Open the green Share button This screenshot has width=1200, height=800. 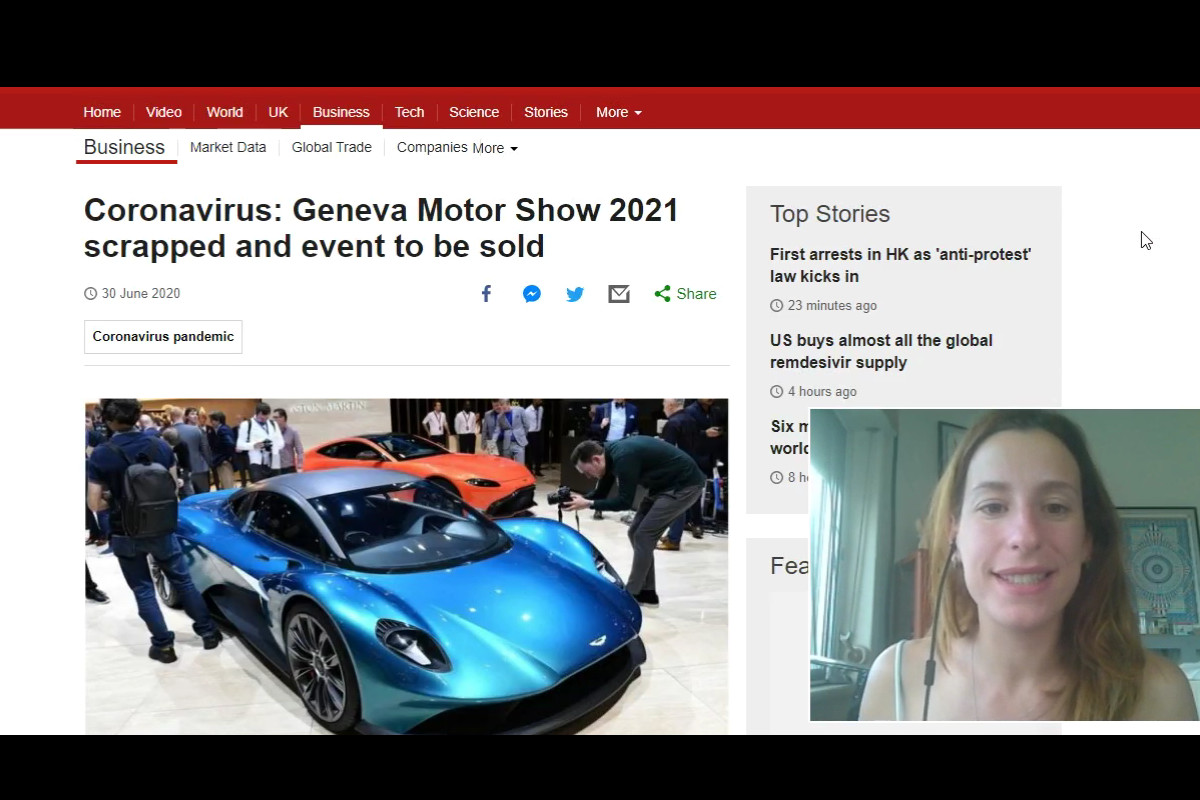coord(685,294)
